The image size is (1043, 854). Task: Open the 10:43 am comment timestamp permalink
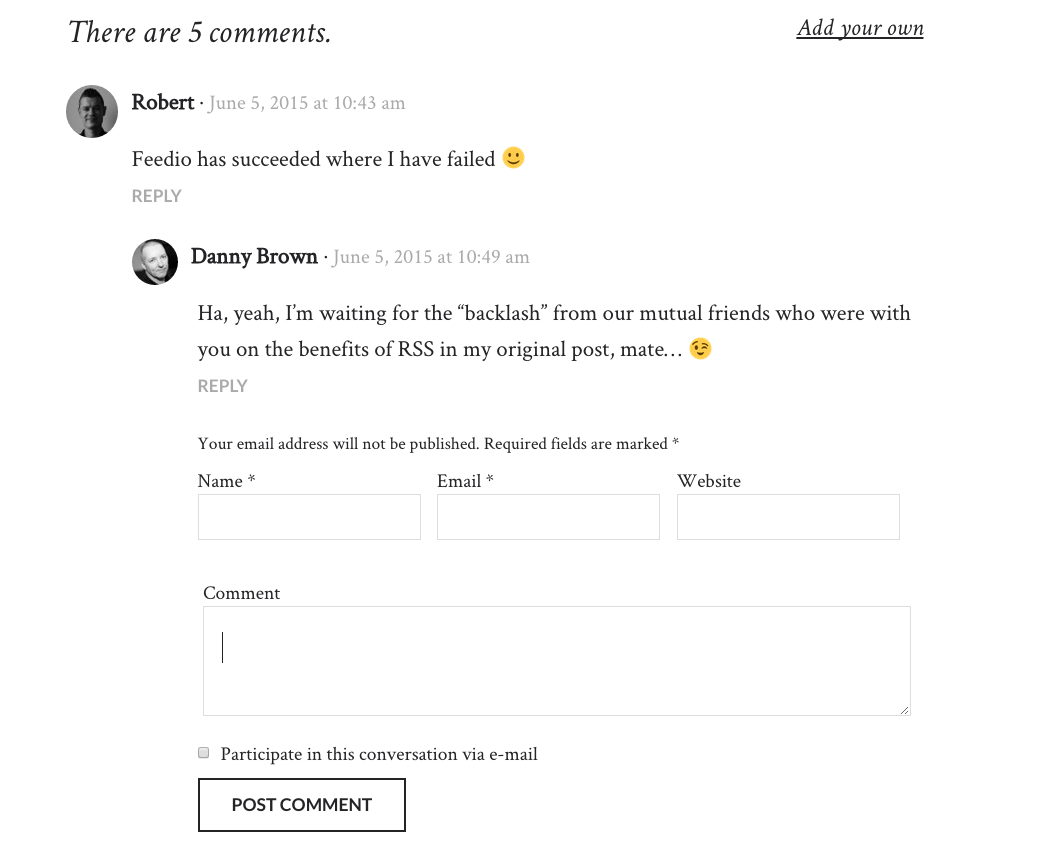(306, 104)
